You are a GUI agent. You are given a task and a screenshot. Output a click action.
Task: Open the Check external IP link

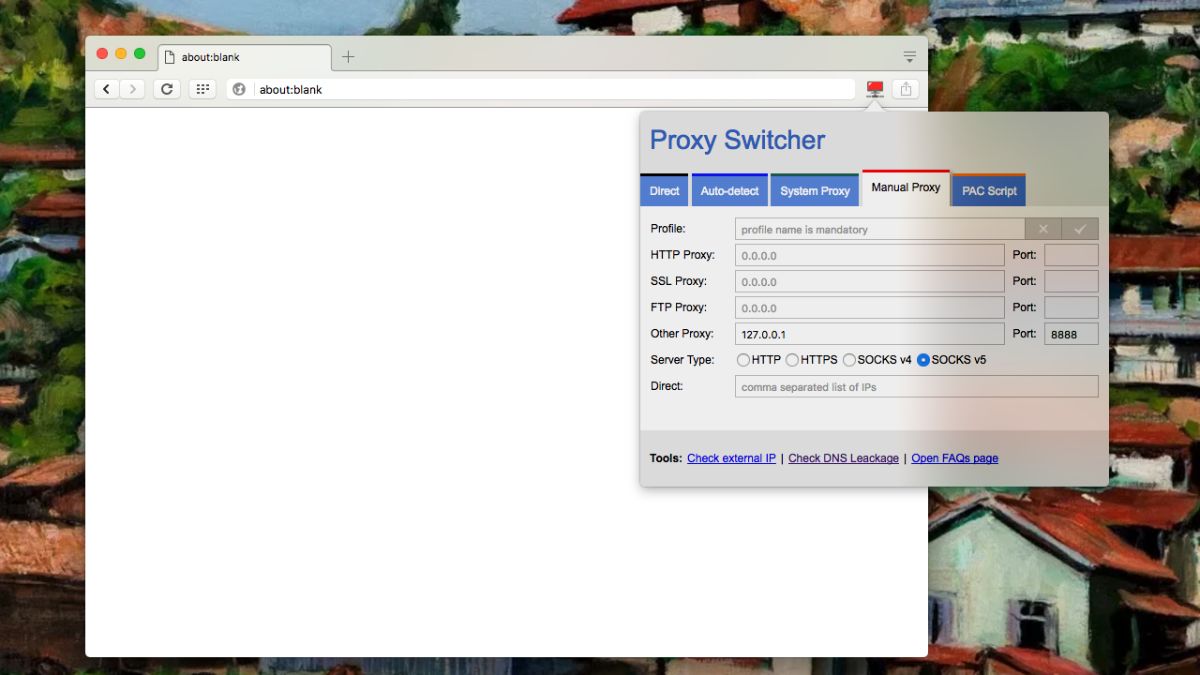click(x=731, y=458)
